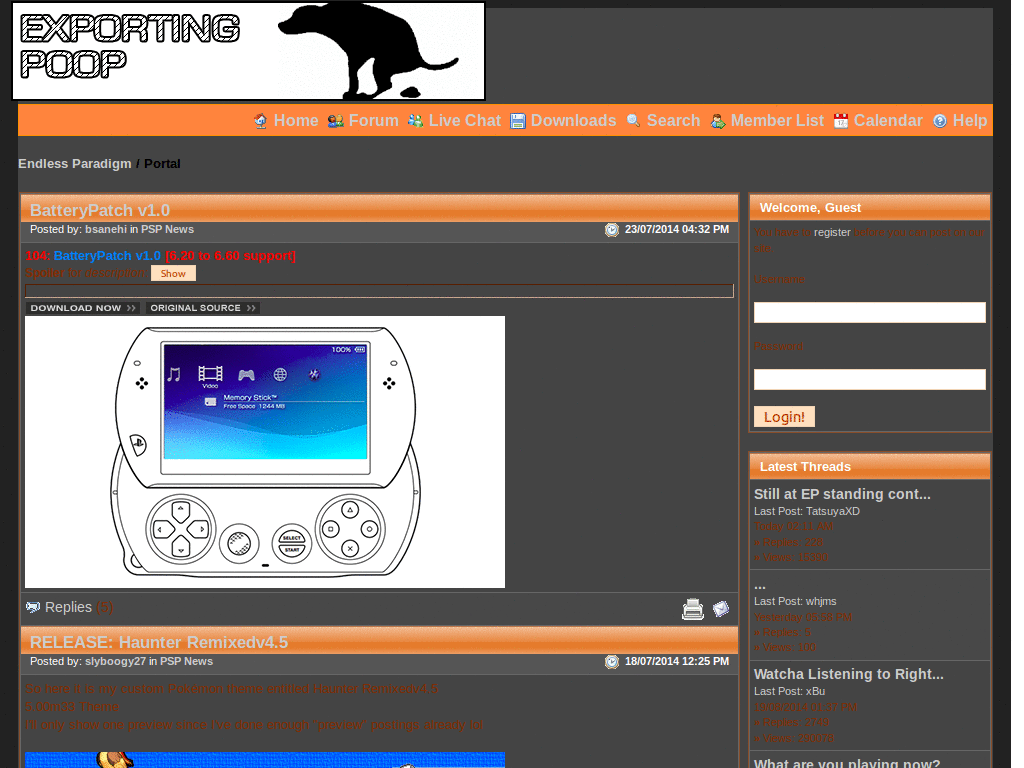Open the Member List page
Screen dimensions: 1024x768
pyautogui.click(x=777, y=121)
